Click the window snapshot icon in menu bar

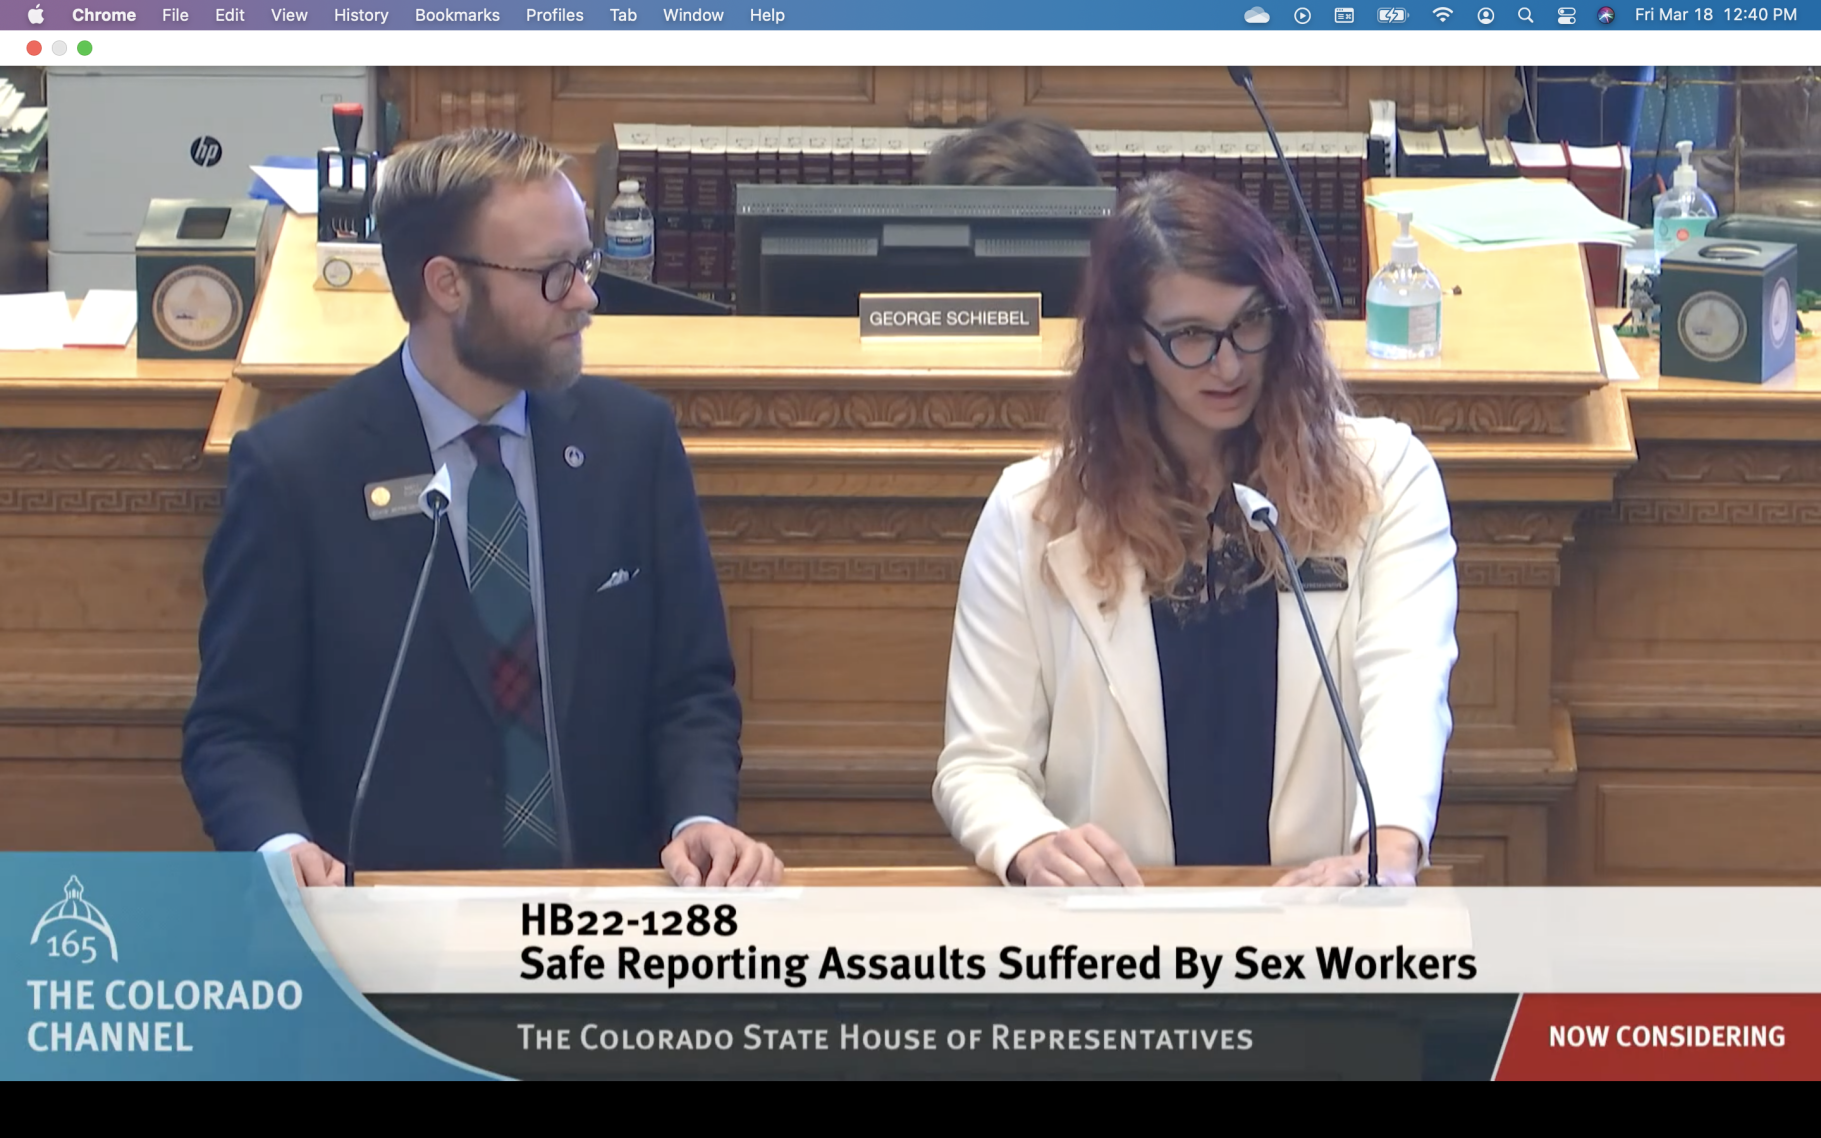tap(1344, 15)
